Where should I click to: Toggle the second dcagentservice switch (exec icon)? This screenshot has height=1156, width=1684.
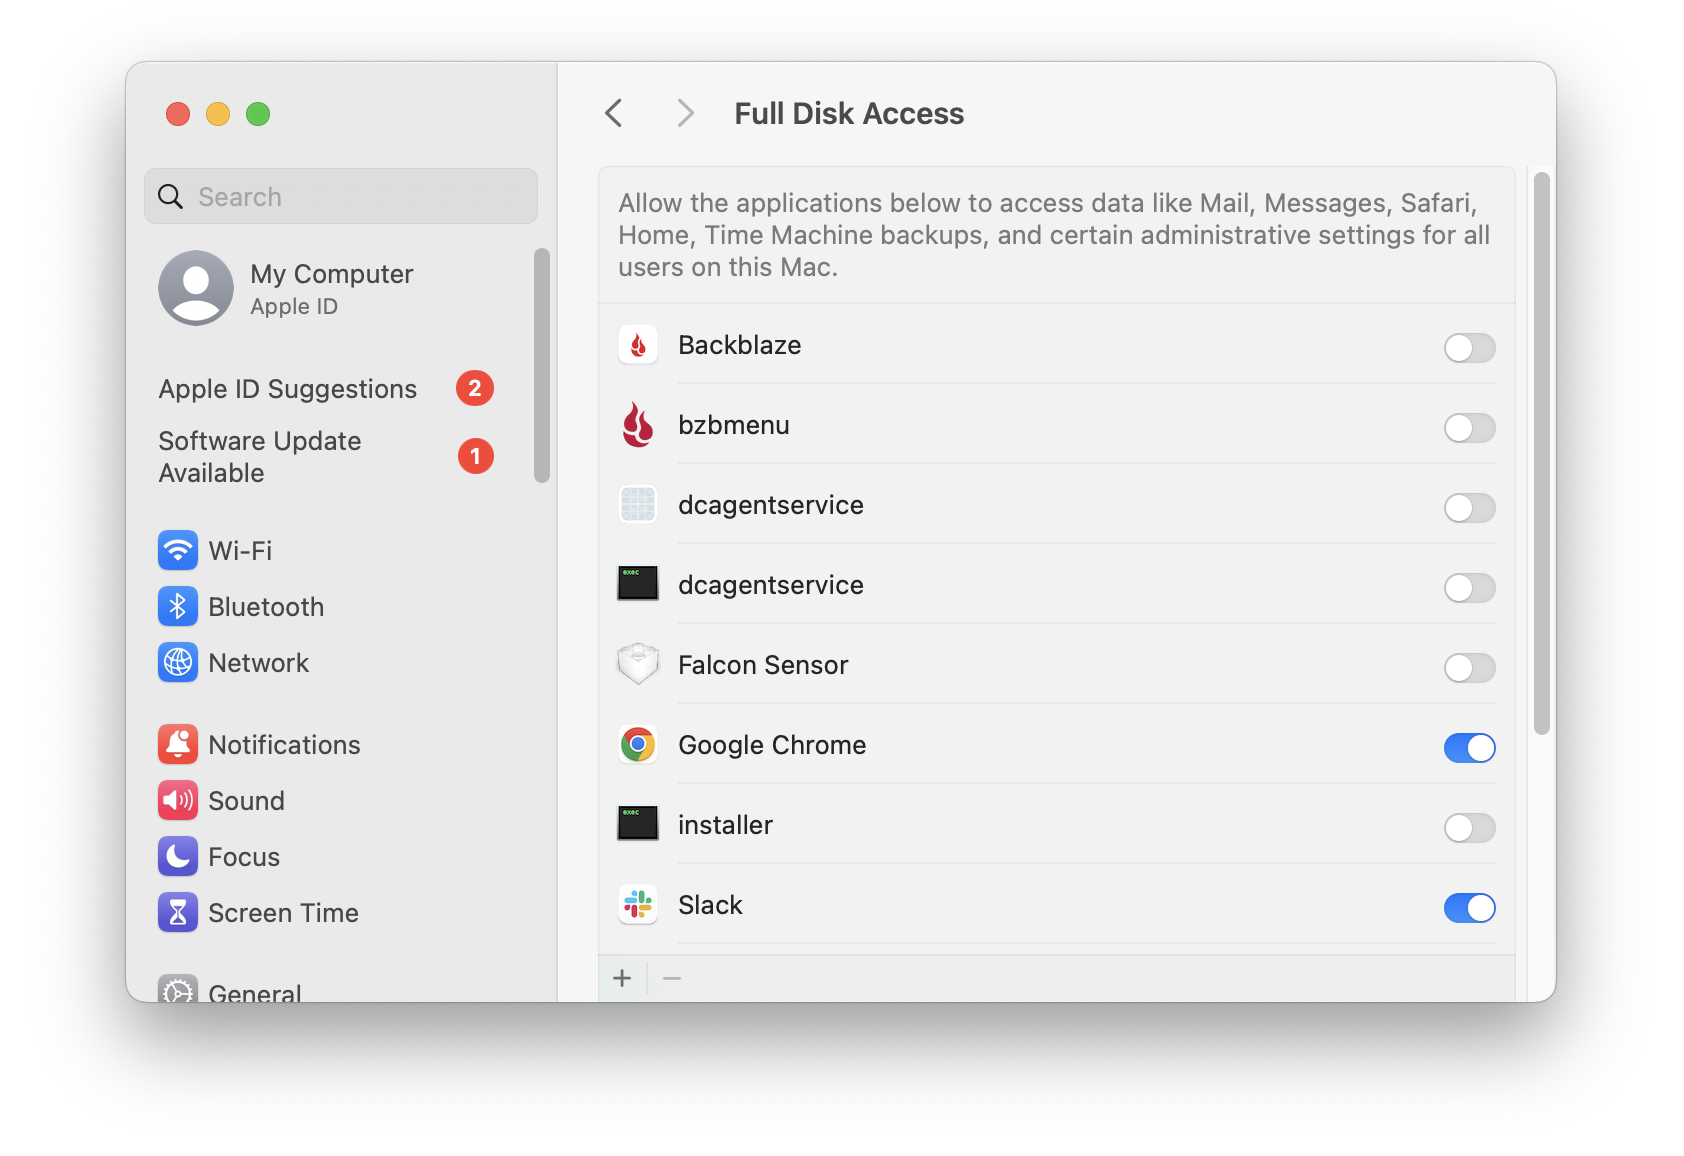pos(1469,588)
